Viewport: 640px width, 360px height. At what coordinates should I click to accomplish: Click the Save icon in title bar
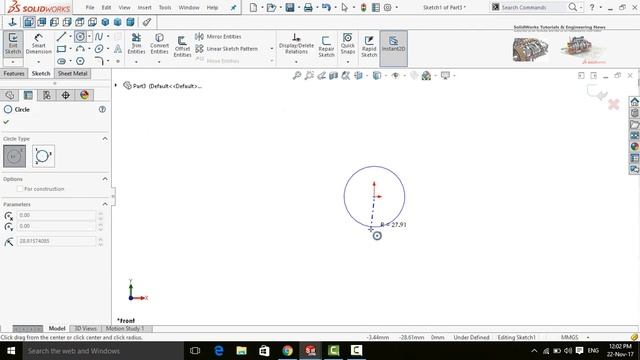coord(290,7)
